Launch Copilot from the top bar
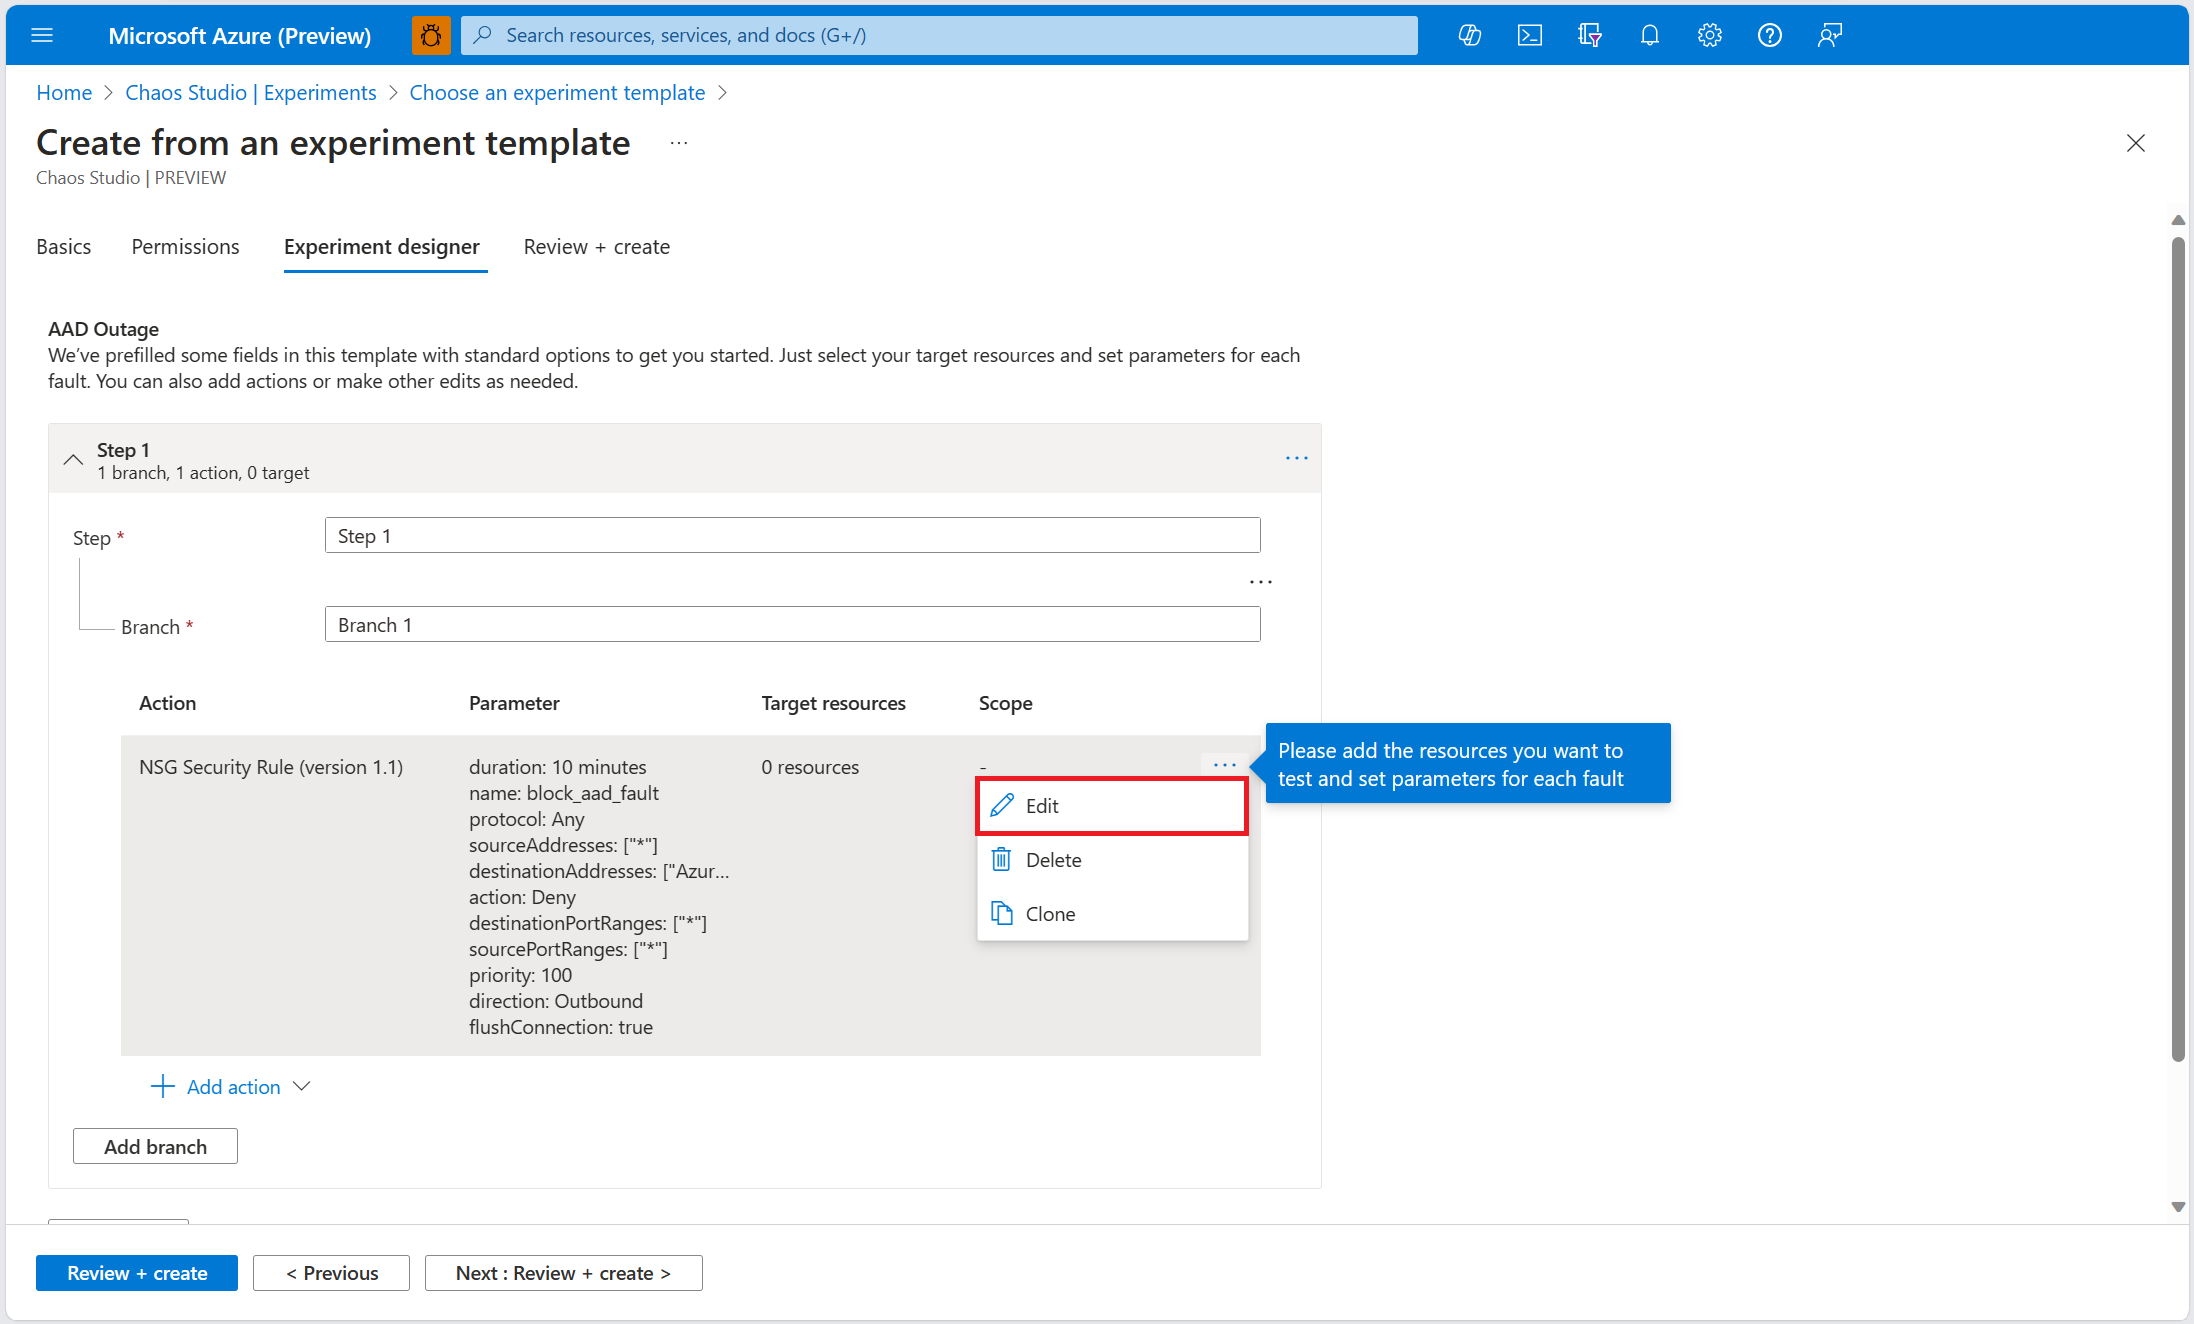2194x1324 pixels. tap(1470, 35)
